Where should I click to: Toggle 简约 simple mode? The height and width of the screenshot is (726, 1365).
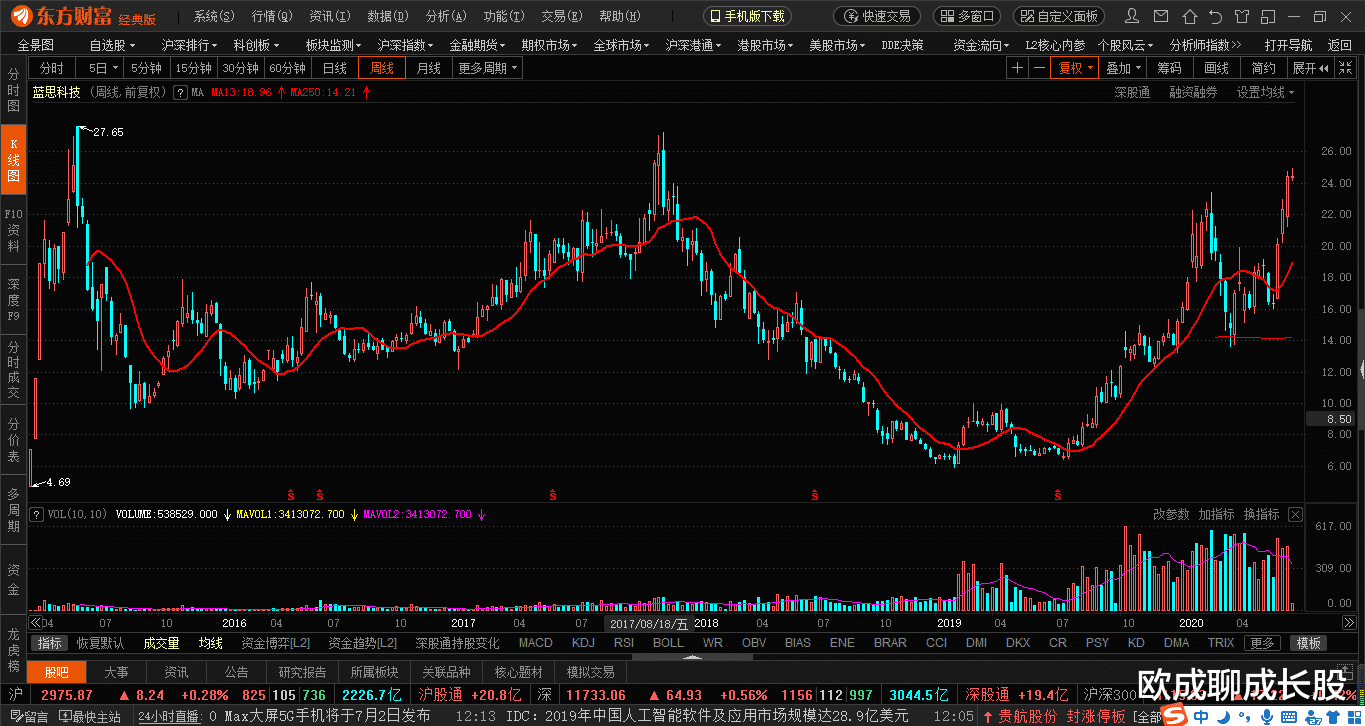pyautogui.click(x=1263, y=68)
